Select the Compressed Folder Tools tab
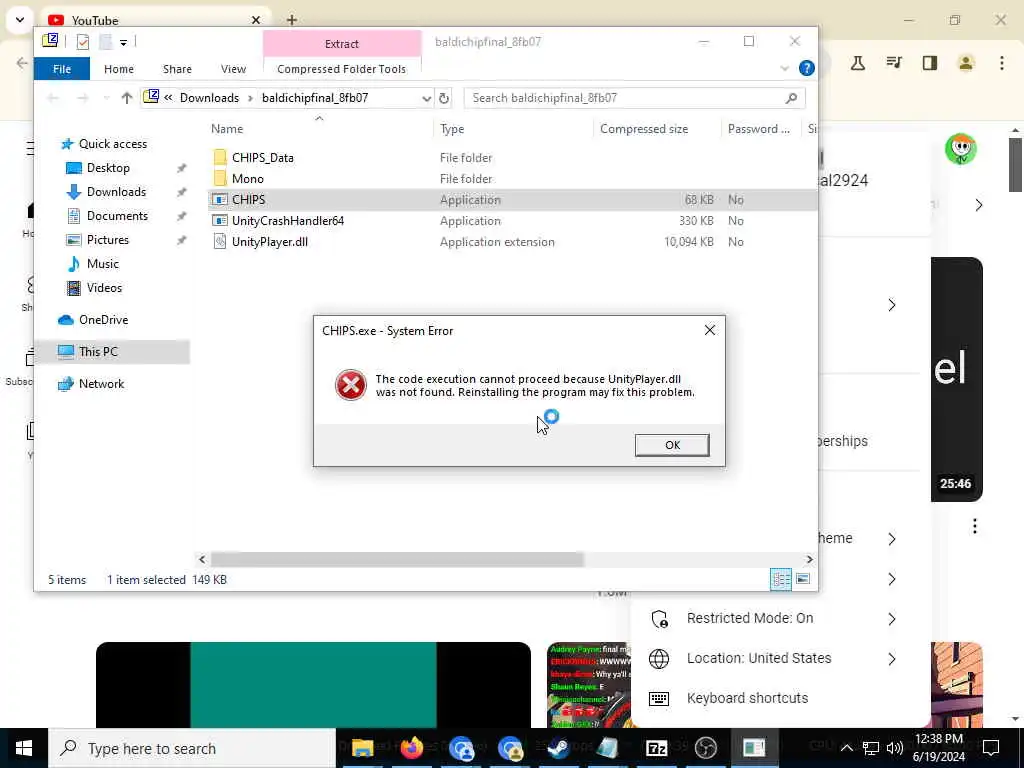 pyautogui.click(x=342, y=69)
